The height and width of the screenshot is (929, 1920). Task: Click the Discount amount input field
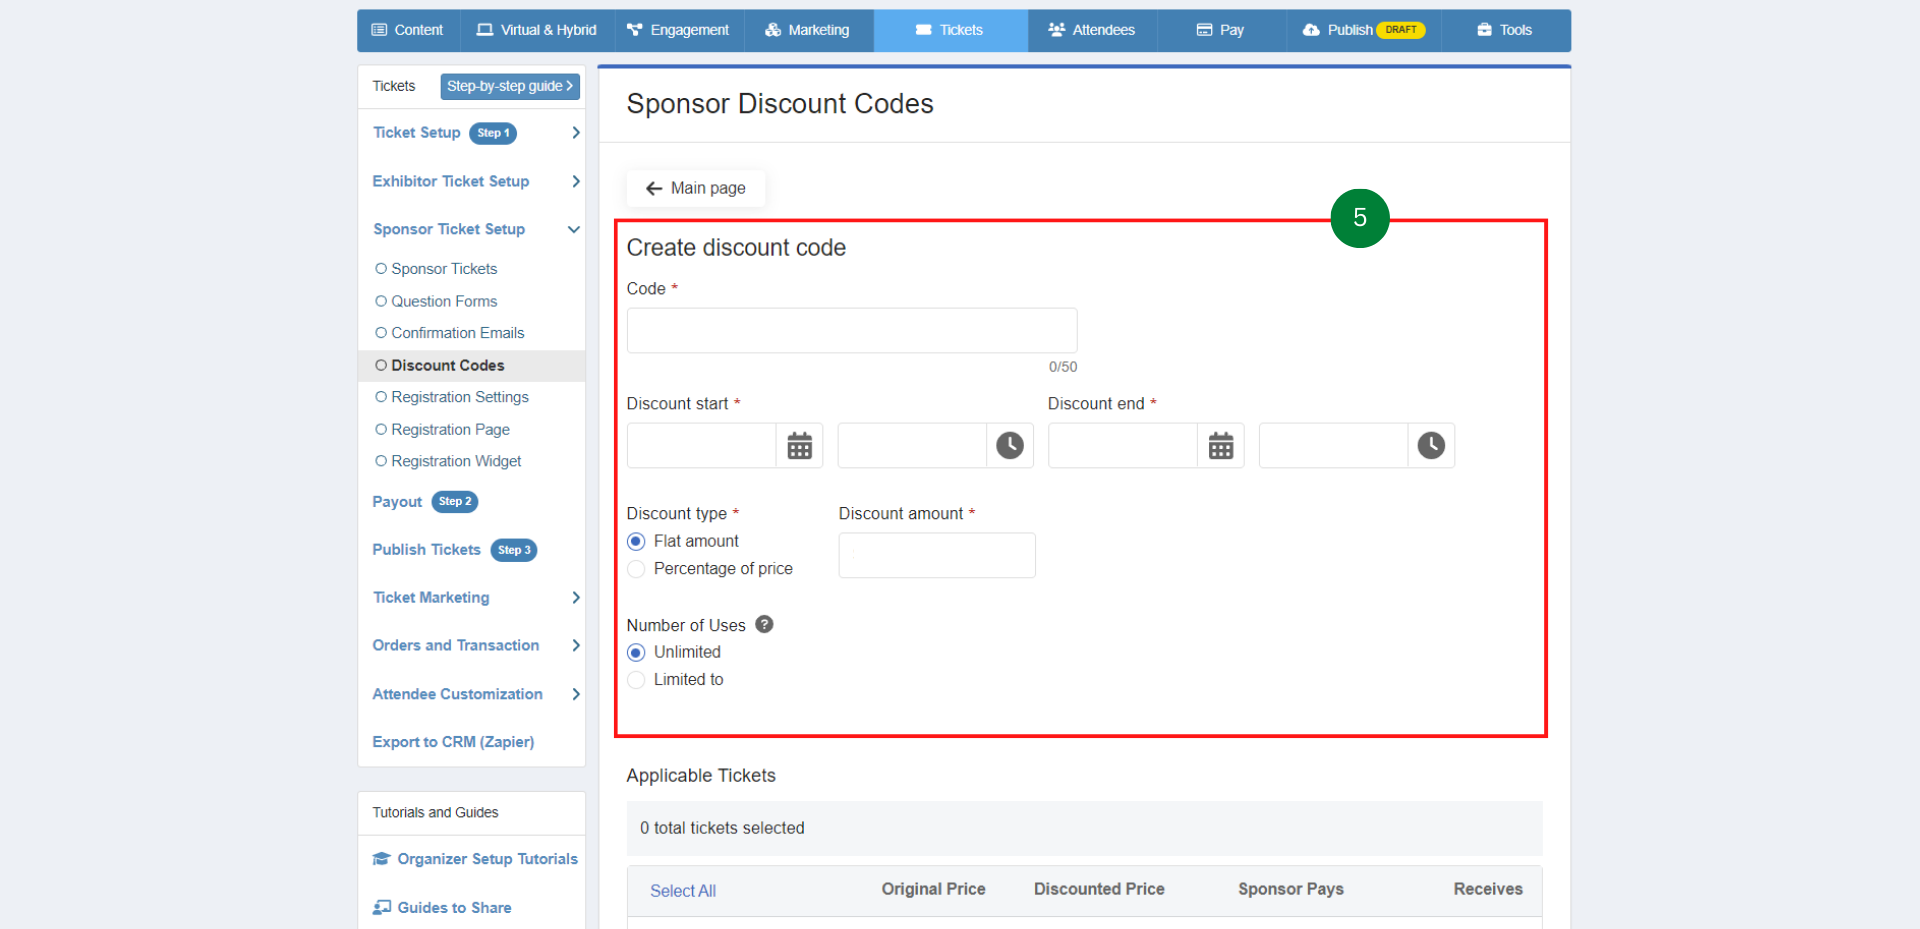pyautogui.click(x=937, y=555)
